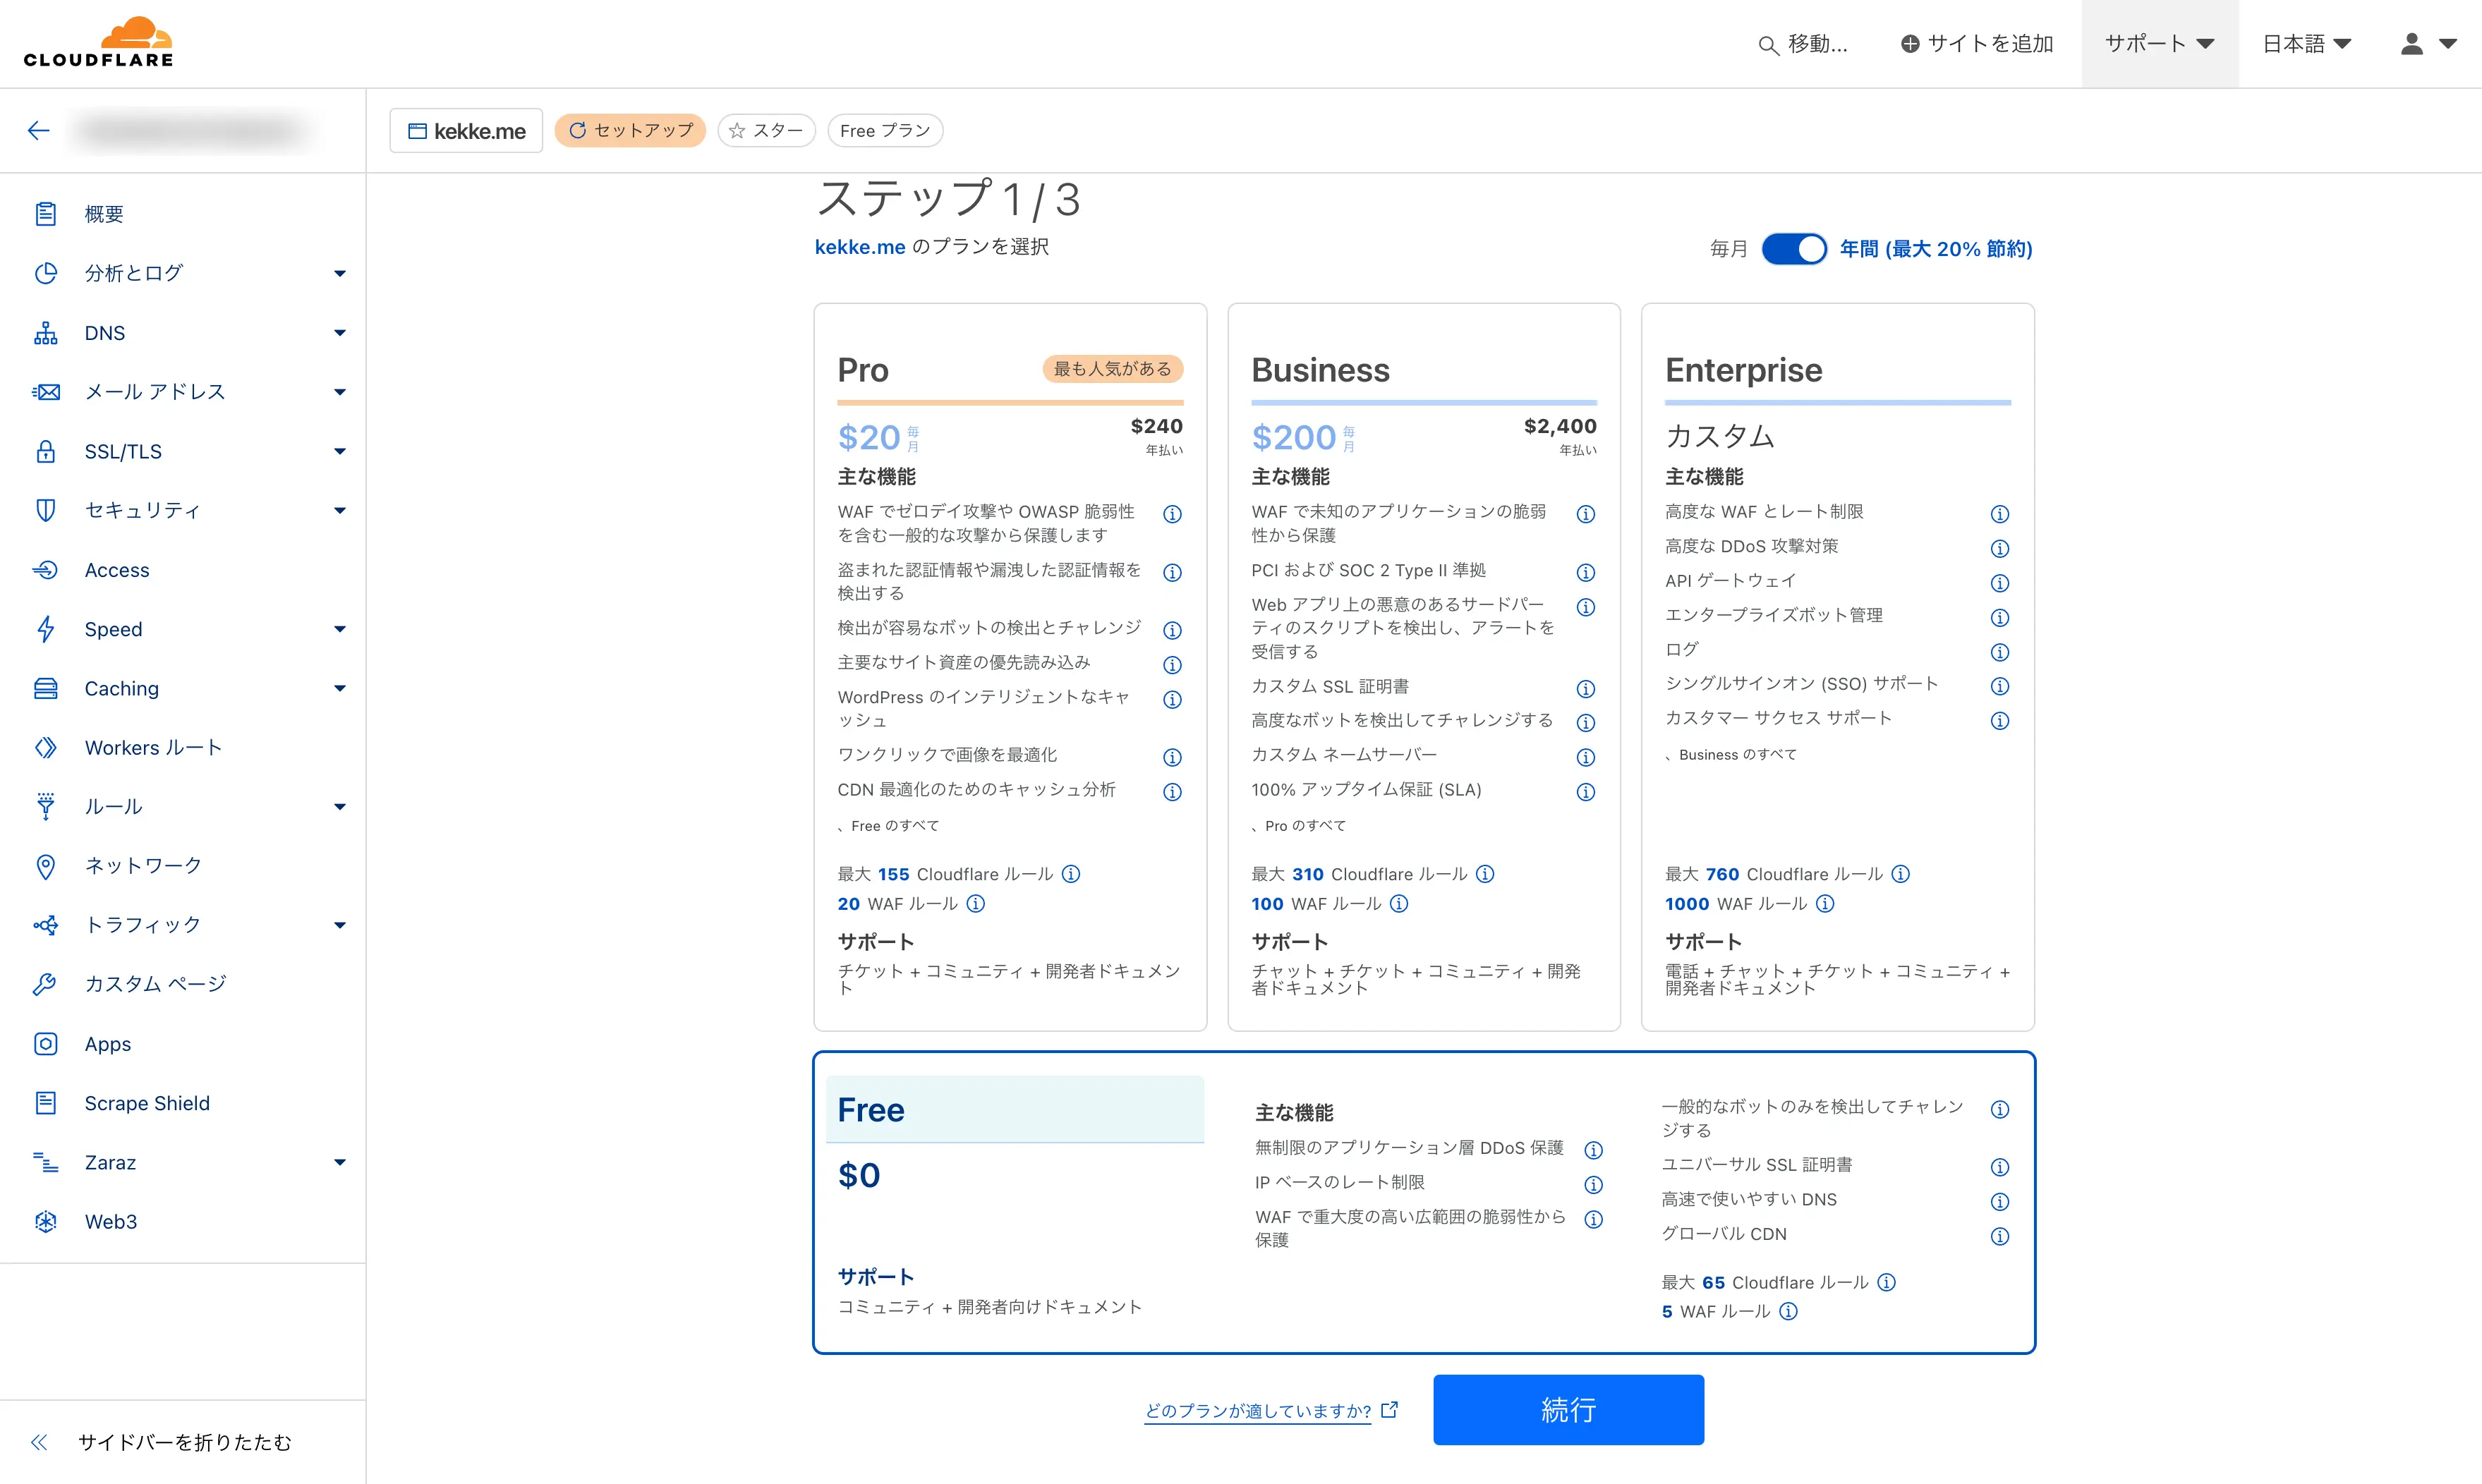2482x1484 pixels.
Task: Expand the Speed section arrow
Action: [340, 629]
